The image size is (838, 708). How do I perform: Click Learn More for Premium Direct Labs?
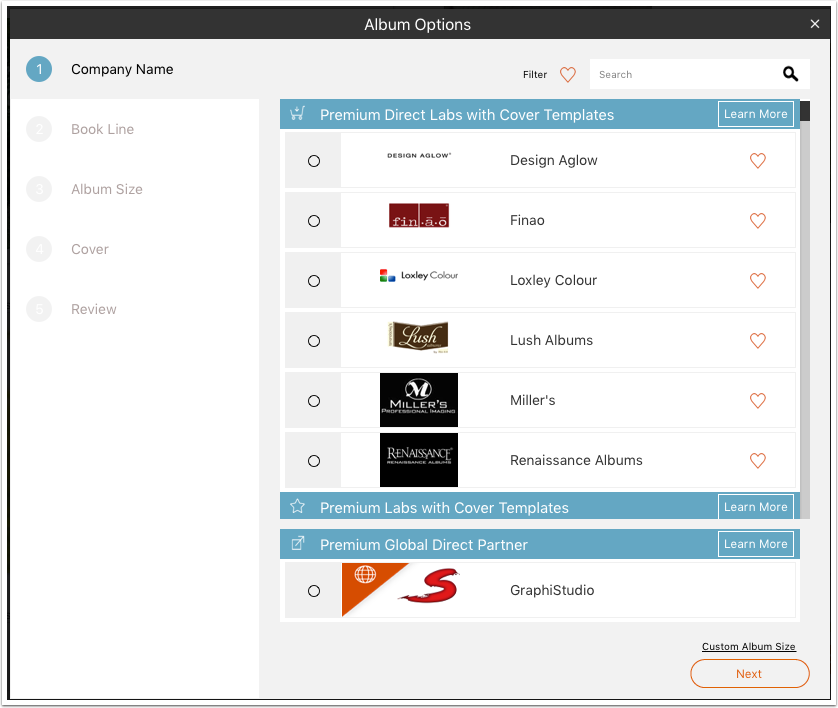756,114
